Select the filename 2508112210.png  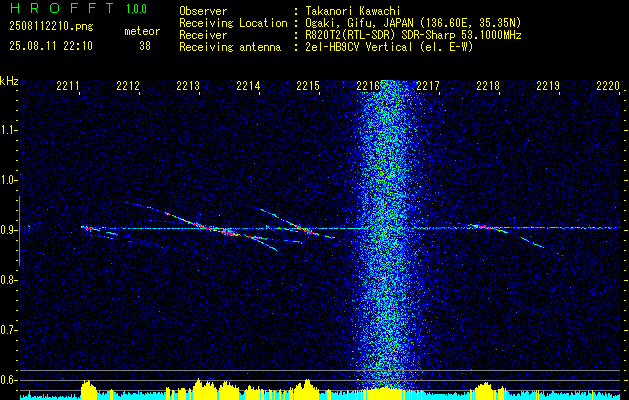coord(51,26)
